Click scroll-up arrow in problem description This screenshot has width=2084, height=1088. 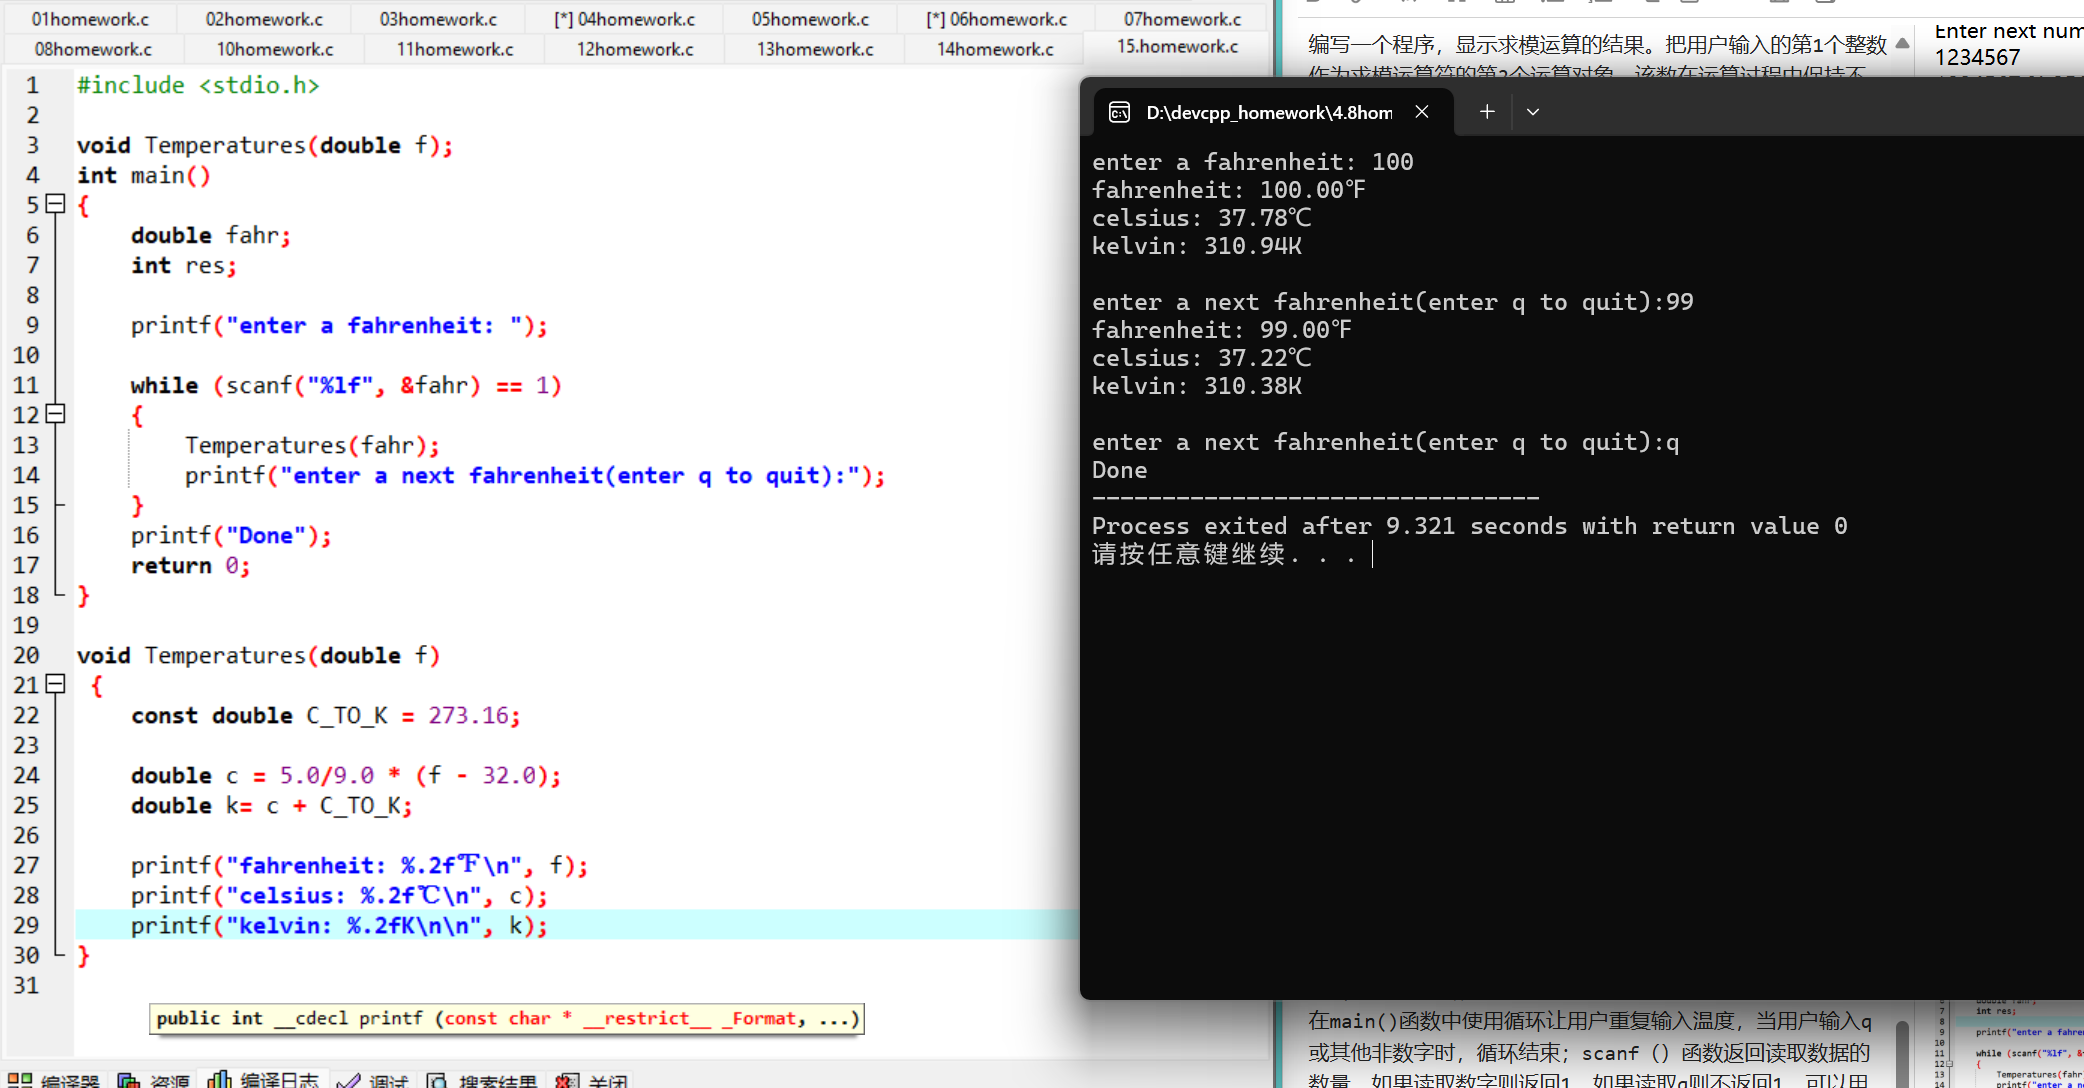pos(1902,43)
